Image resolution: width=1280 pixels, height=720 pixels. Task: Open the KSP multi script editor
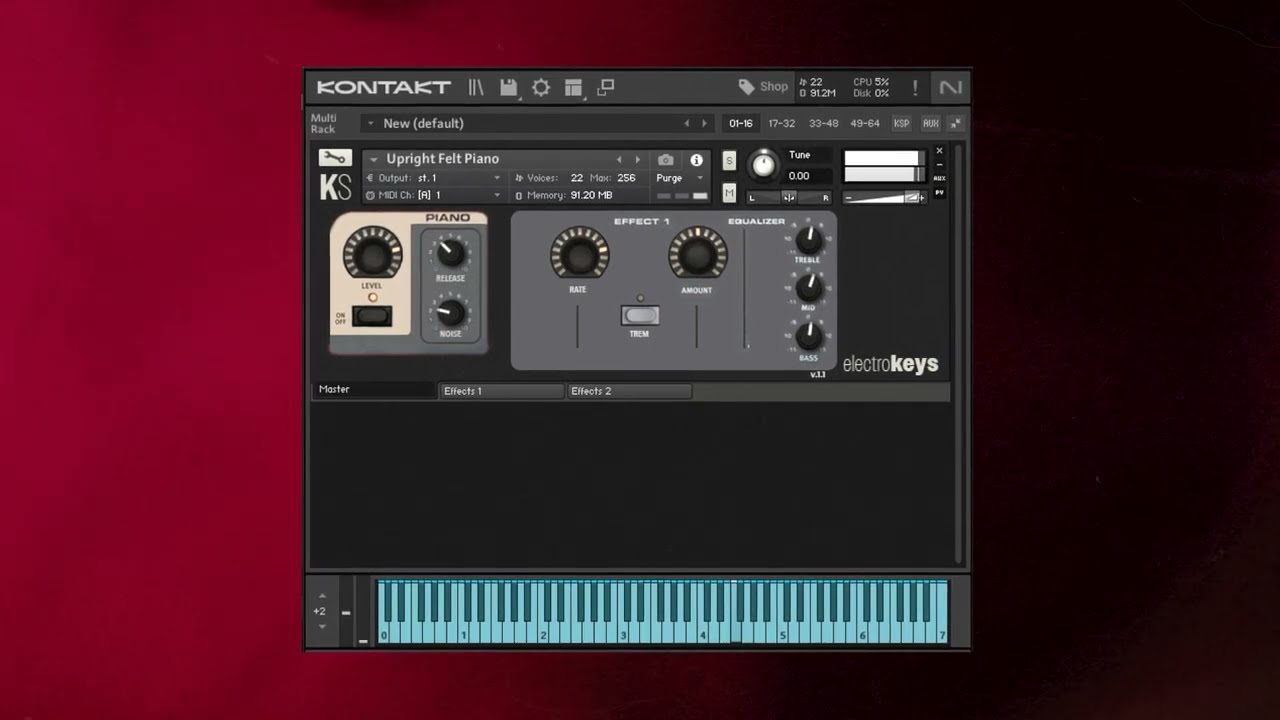click(x=902, y=124)
